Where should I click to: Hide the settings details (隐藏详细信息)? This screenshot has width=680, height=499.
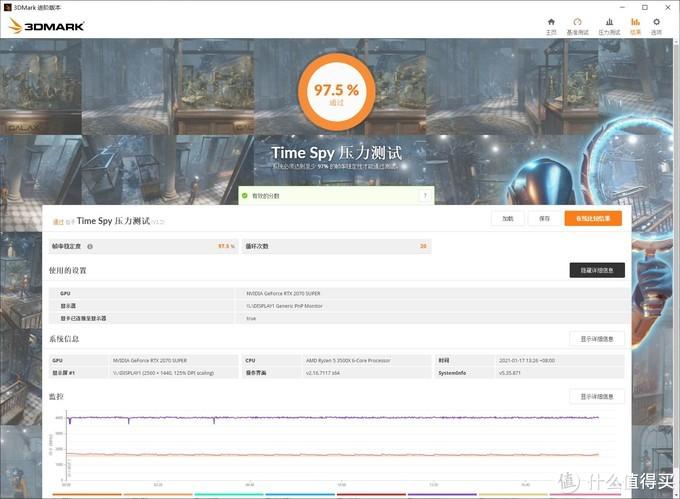click(x=596, y=270)
